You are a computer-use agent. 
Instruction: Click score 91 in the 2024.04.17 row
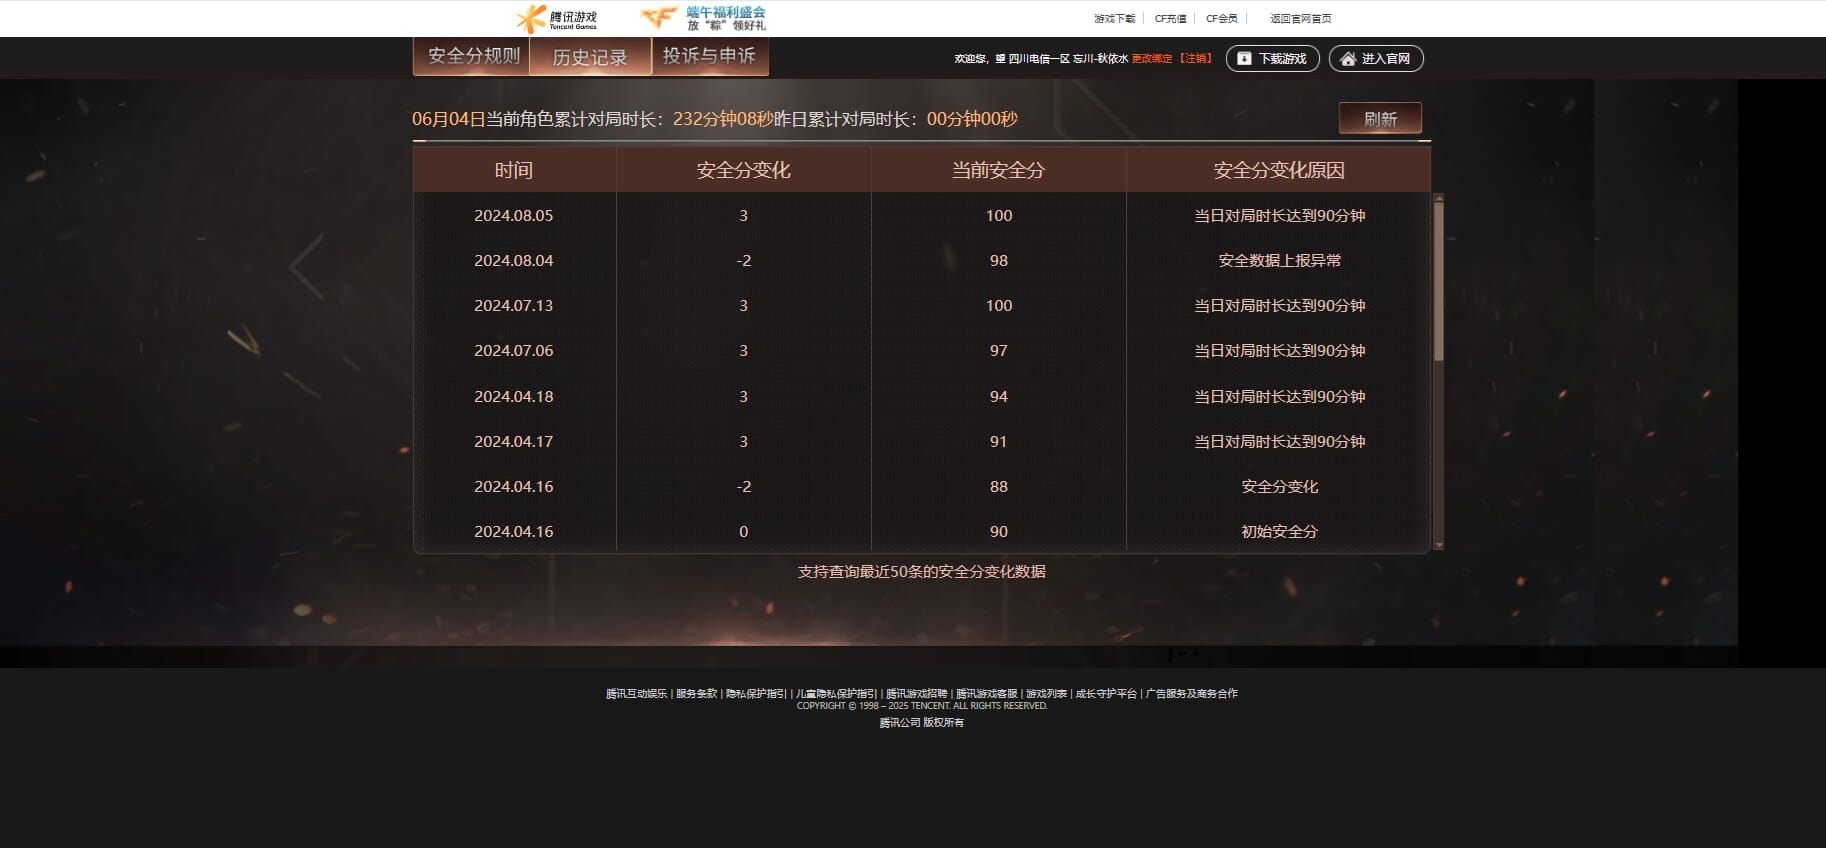(998, 441)
